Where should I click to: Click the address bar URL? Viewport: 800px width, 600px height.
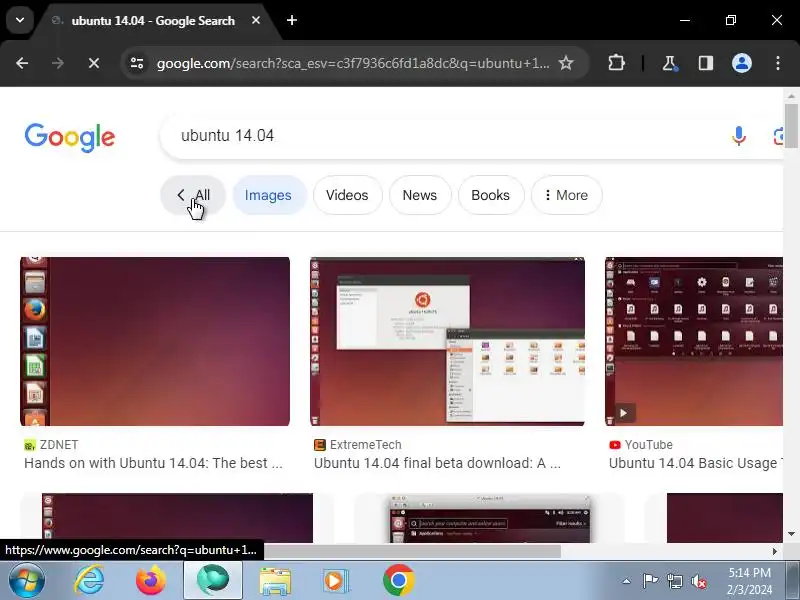(x=353, y=63)
